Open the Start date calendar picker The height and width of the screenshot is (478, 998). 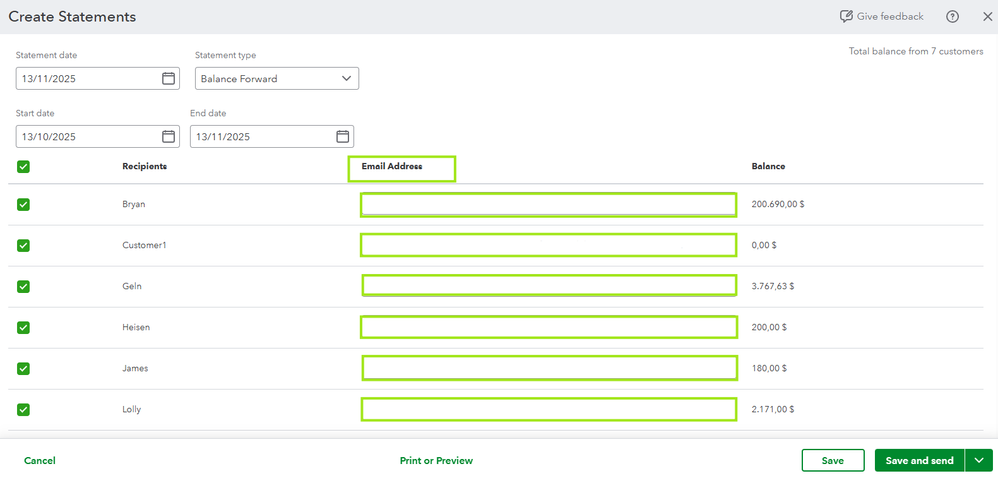[168, 136]
